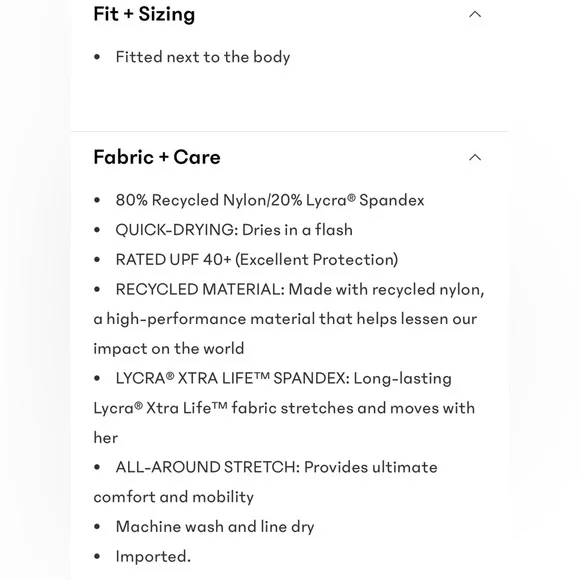Collapse the Fit + Sizing section chevron
This screenshot has width=580, height=580.
click(475, 14)
